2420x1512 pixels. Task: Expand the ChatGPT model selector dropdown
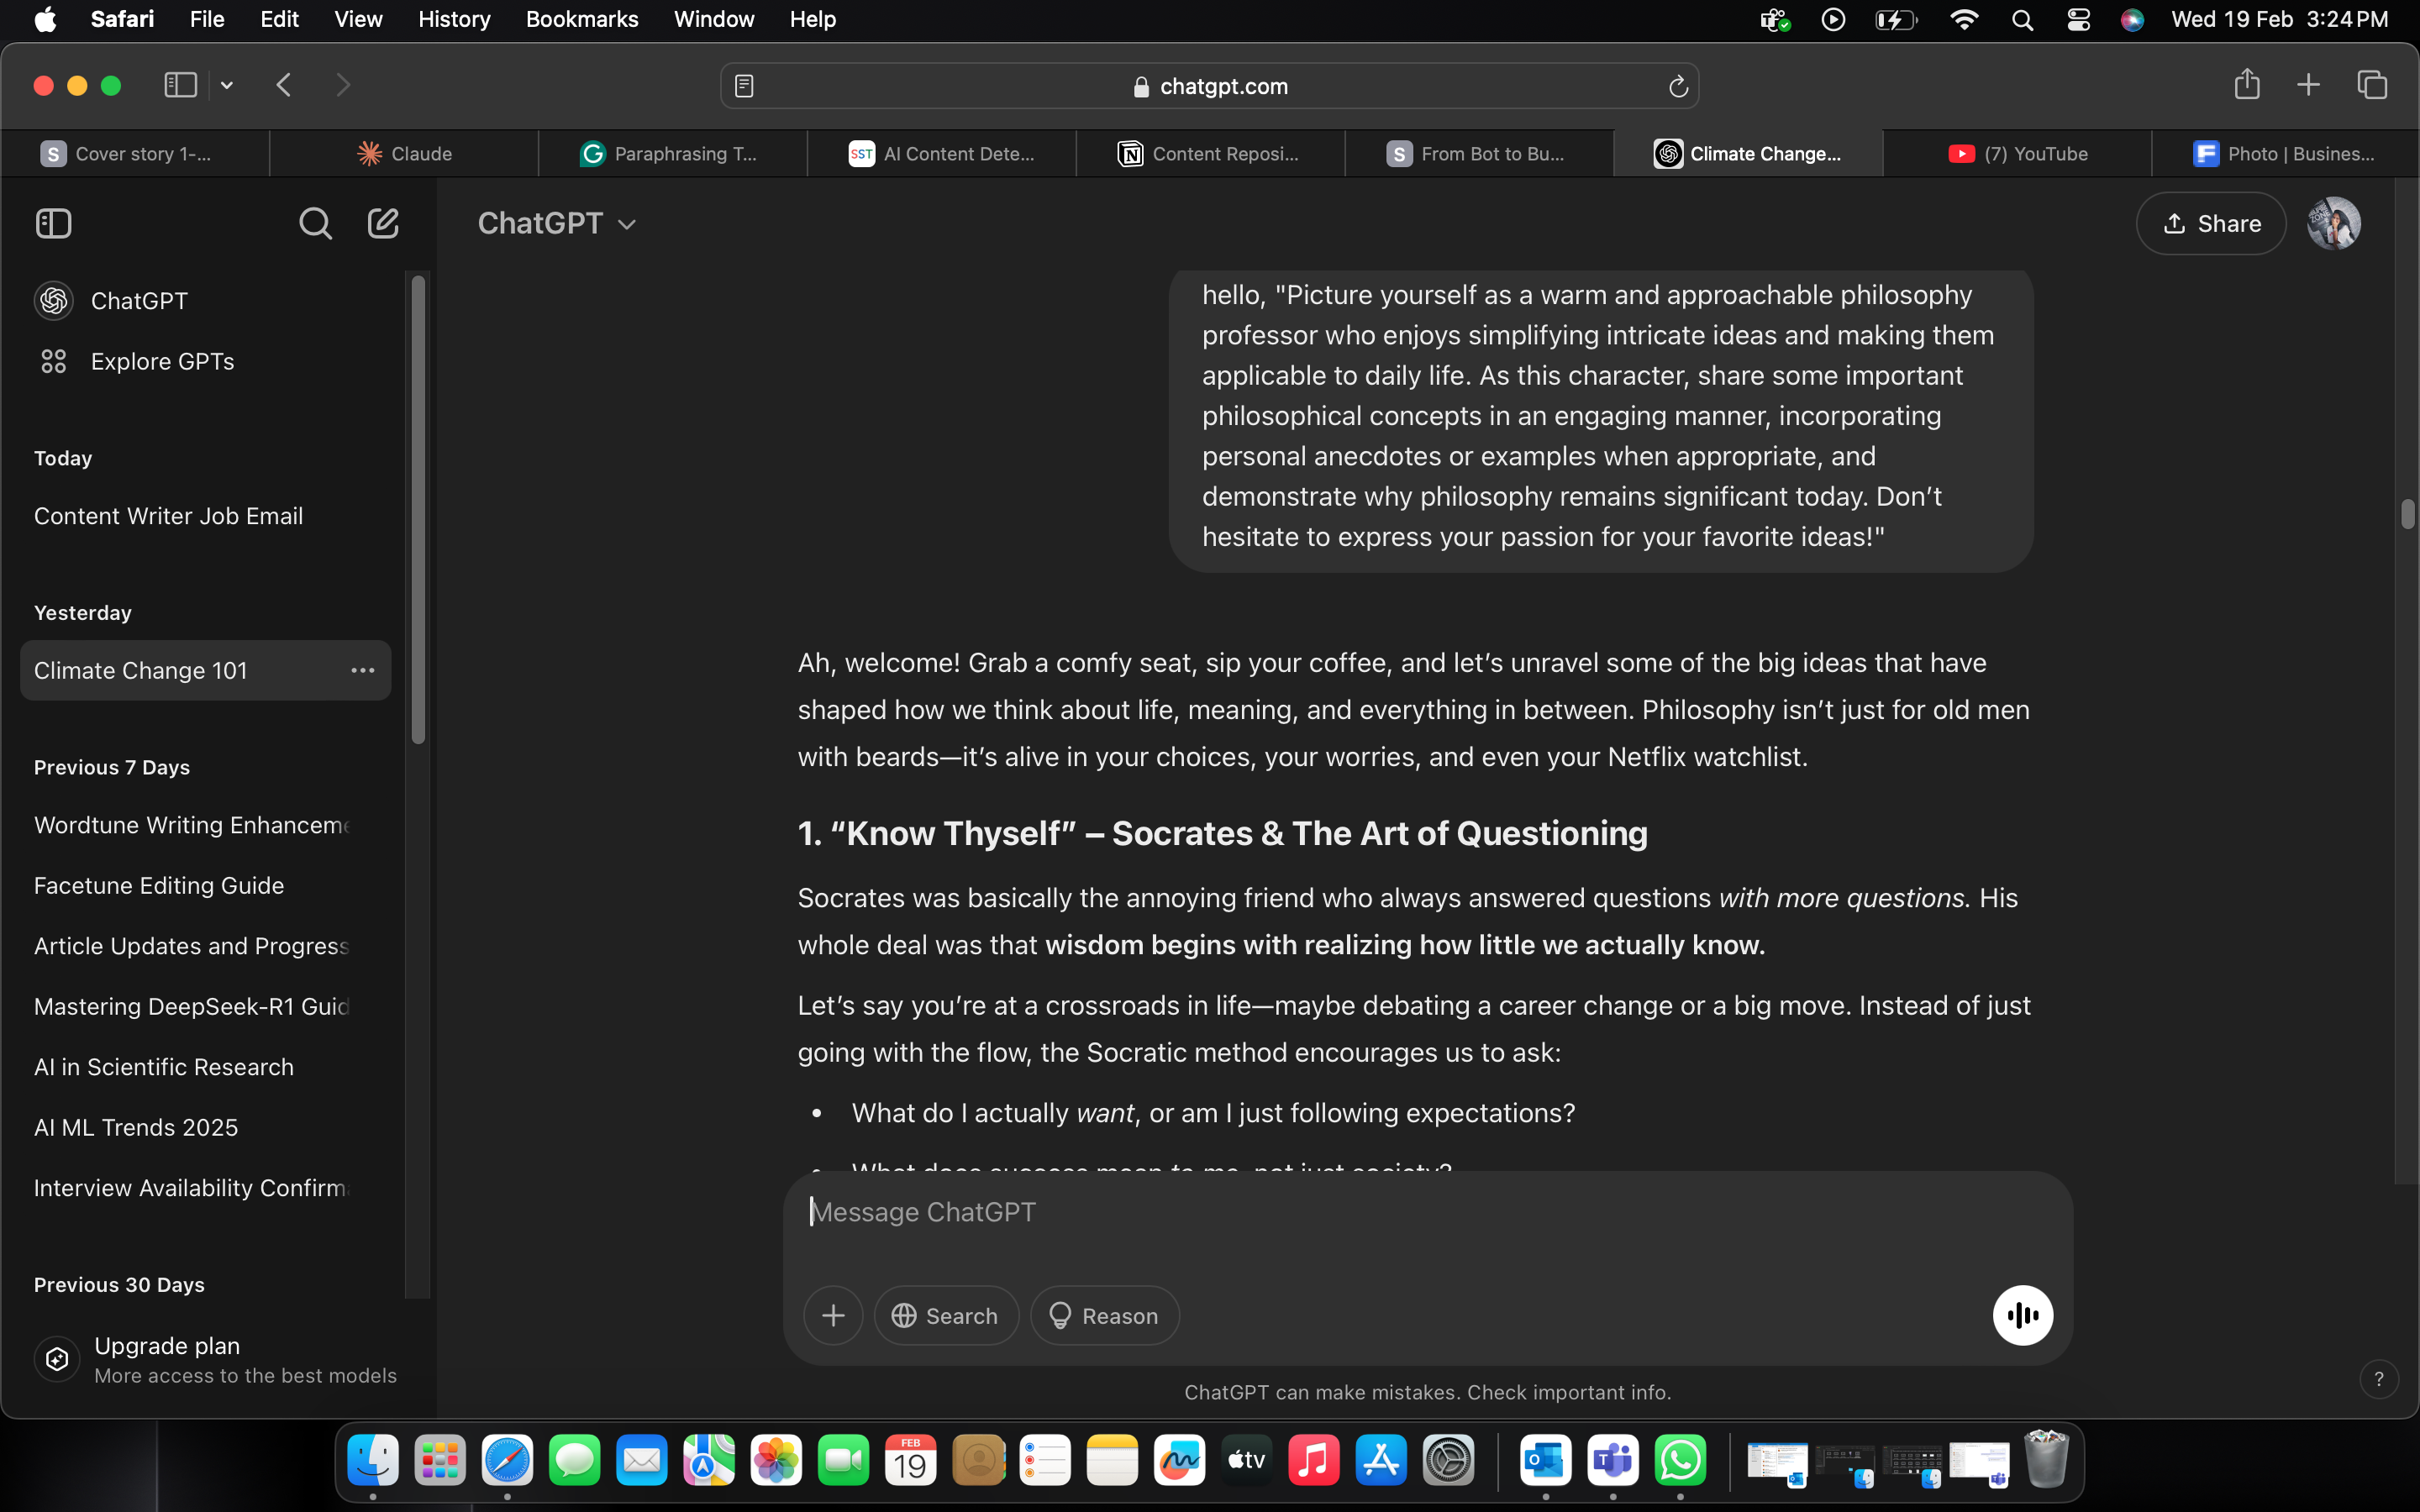[x=557, y=223]
